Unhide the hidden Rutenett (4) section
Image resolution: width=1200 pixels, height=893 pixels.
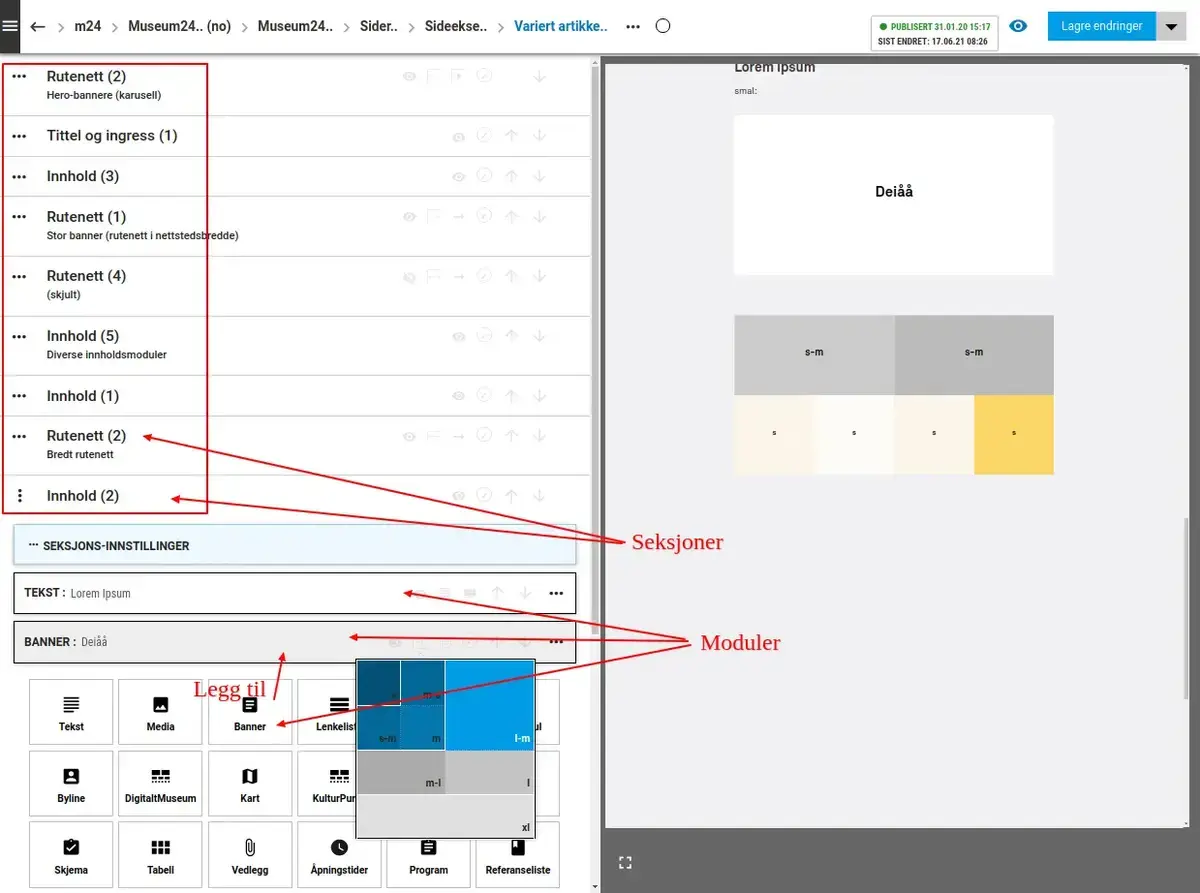pos(409,277)
